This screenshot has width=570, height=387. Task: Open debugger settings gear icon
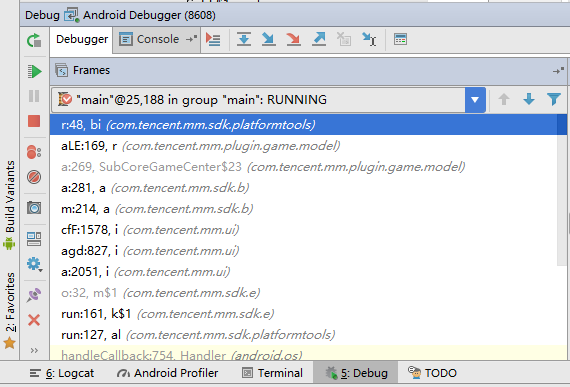point(34,264)
